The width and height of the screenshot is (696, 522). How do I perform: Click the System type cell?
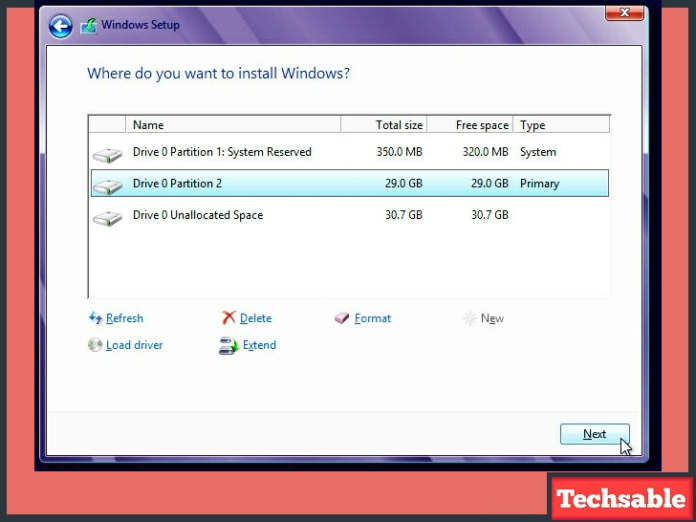(x=538, y=152)
